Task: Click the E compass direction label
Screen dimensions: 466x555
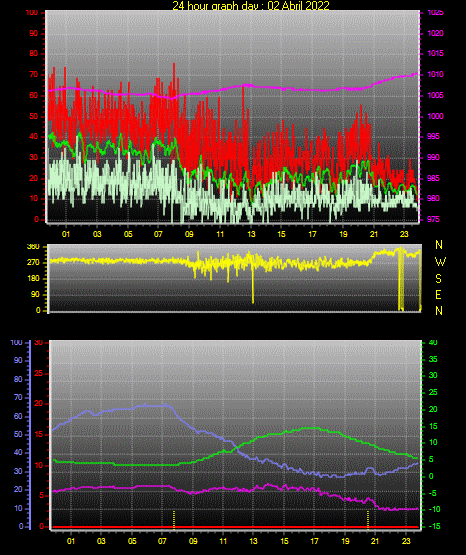Action: (438, 294)
